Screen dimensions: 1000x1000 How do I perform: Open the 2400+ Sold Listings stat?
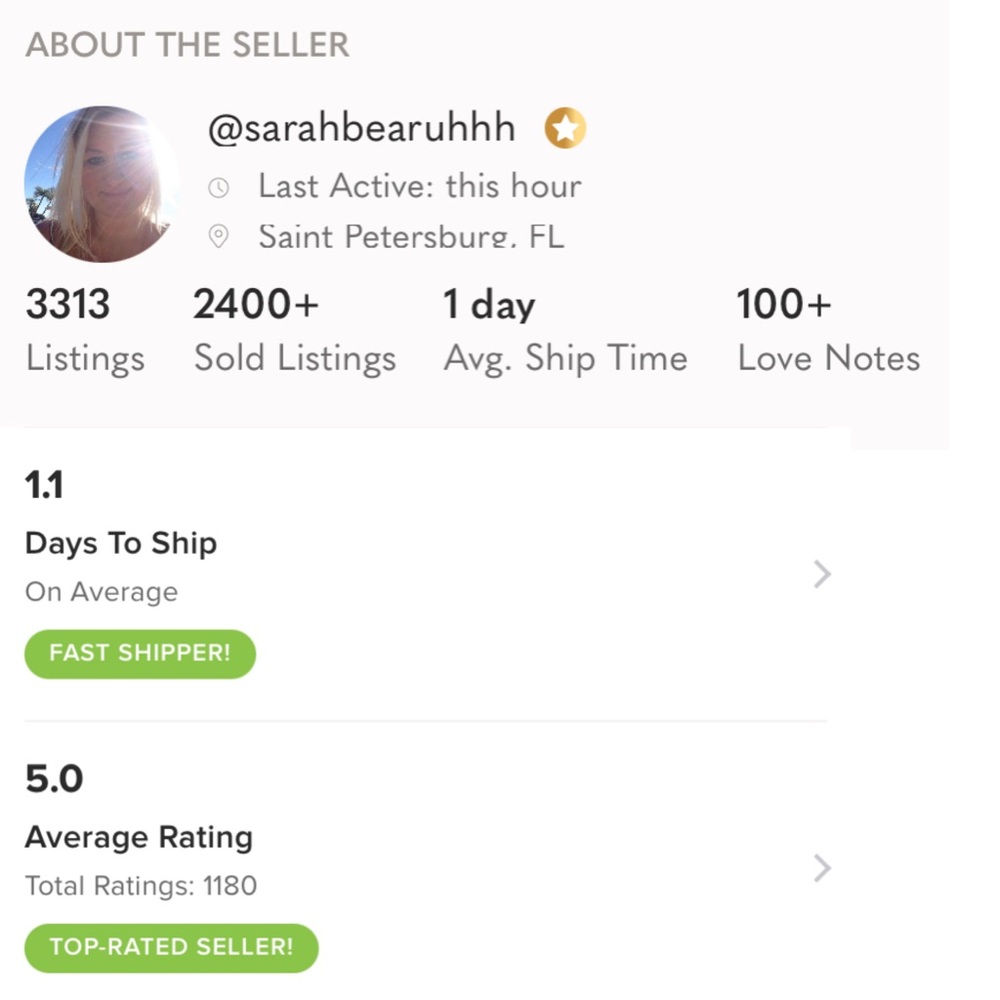(295, 330)
